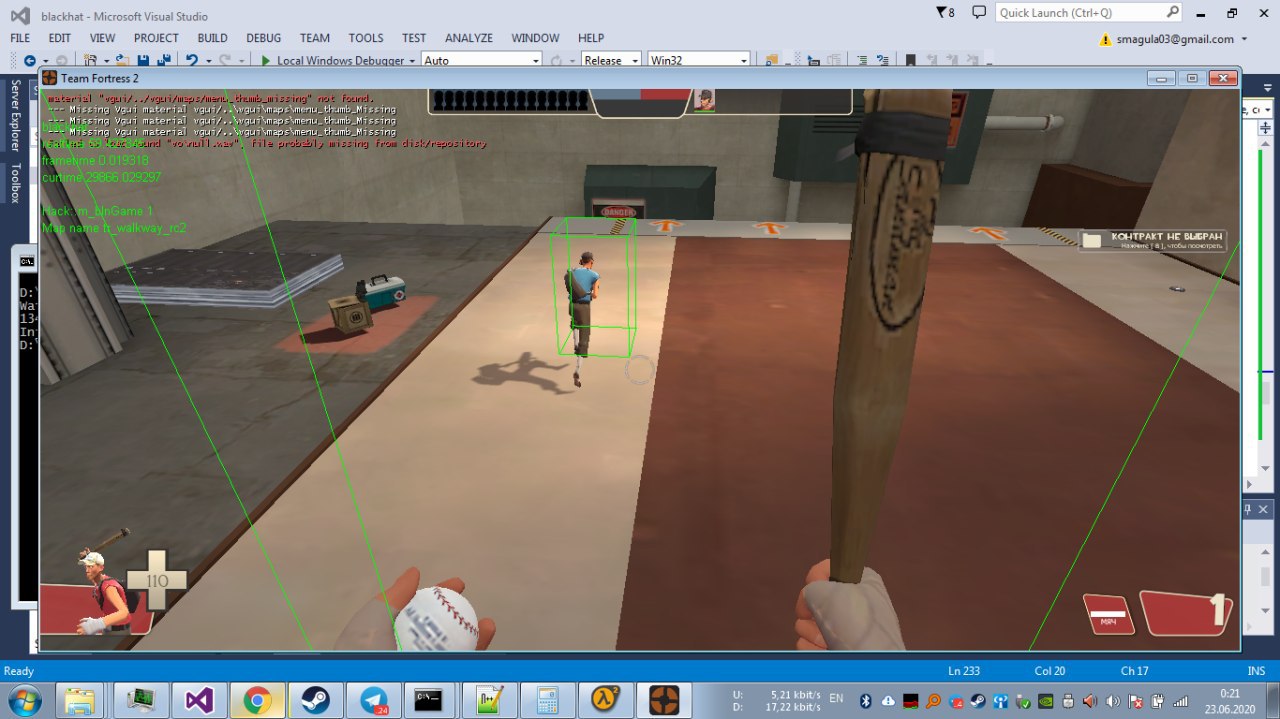Click the clock showing 0:21 23.06.2020
Image resolution: width=1280 pixels, height=719 pixels.
click(x=1232, y=701)
